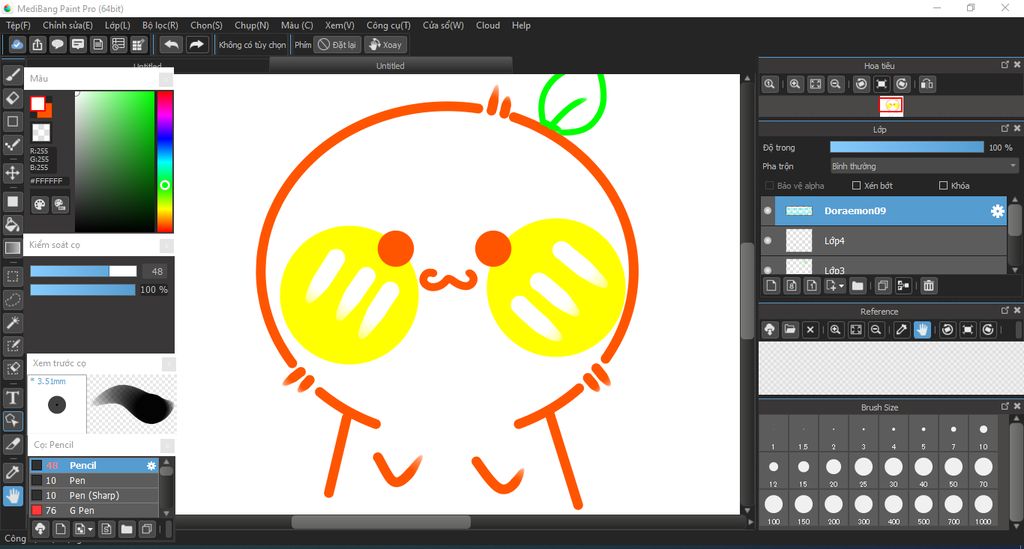Screen dimensions: 1024x549
Task: Click the #FFFFFF hex color field
Action: point(47,181)
